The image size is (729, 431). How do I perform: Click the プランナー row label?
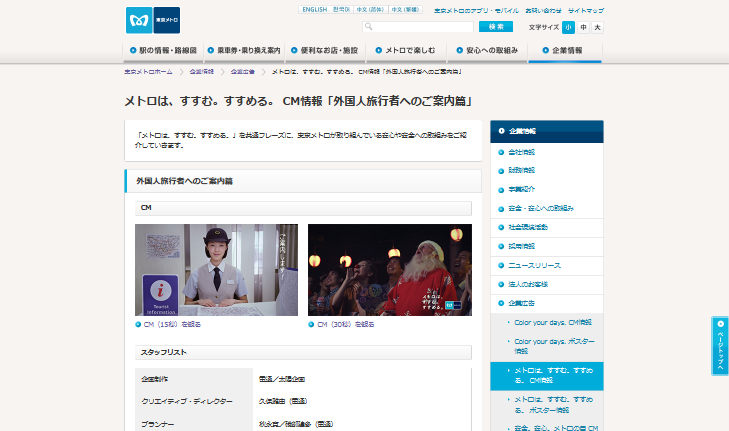click(x=158, y=424)
